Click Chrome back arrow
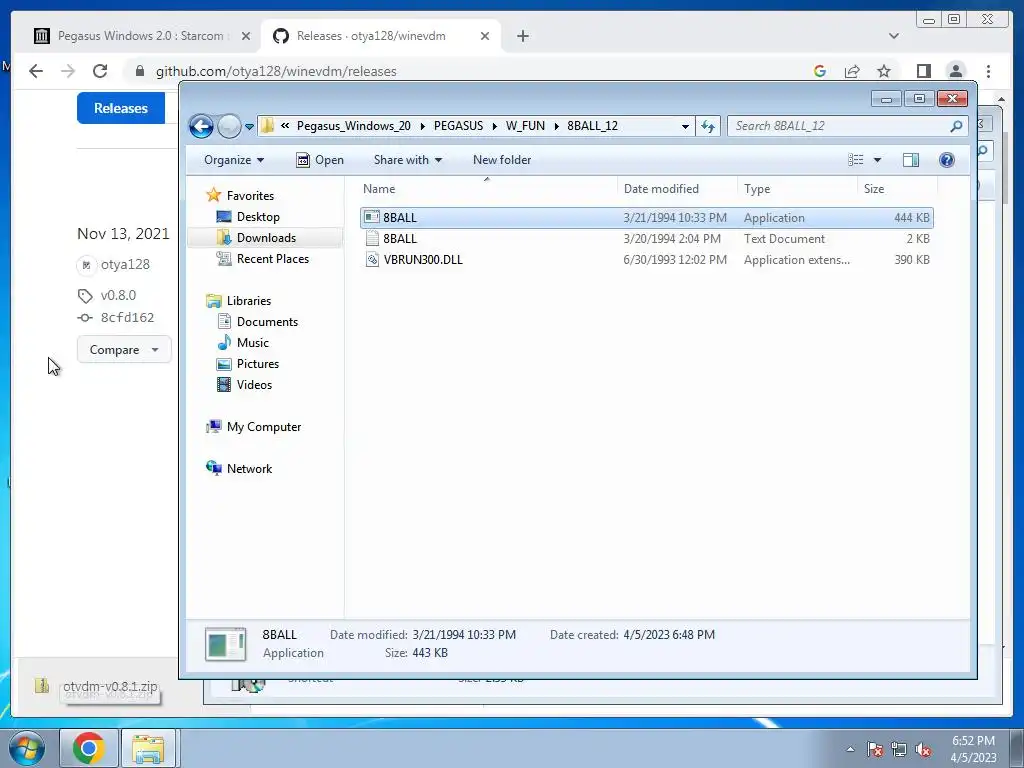Screen dimensions: 1024x768 pos(36,71)
